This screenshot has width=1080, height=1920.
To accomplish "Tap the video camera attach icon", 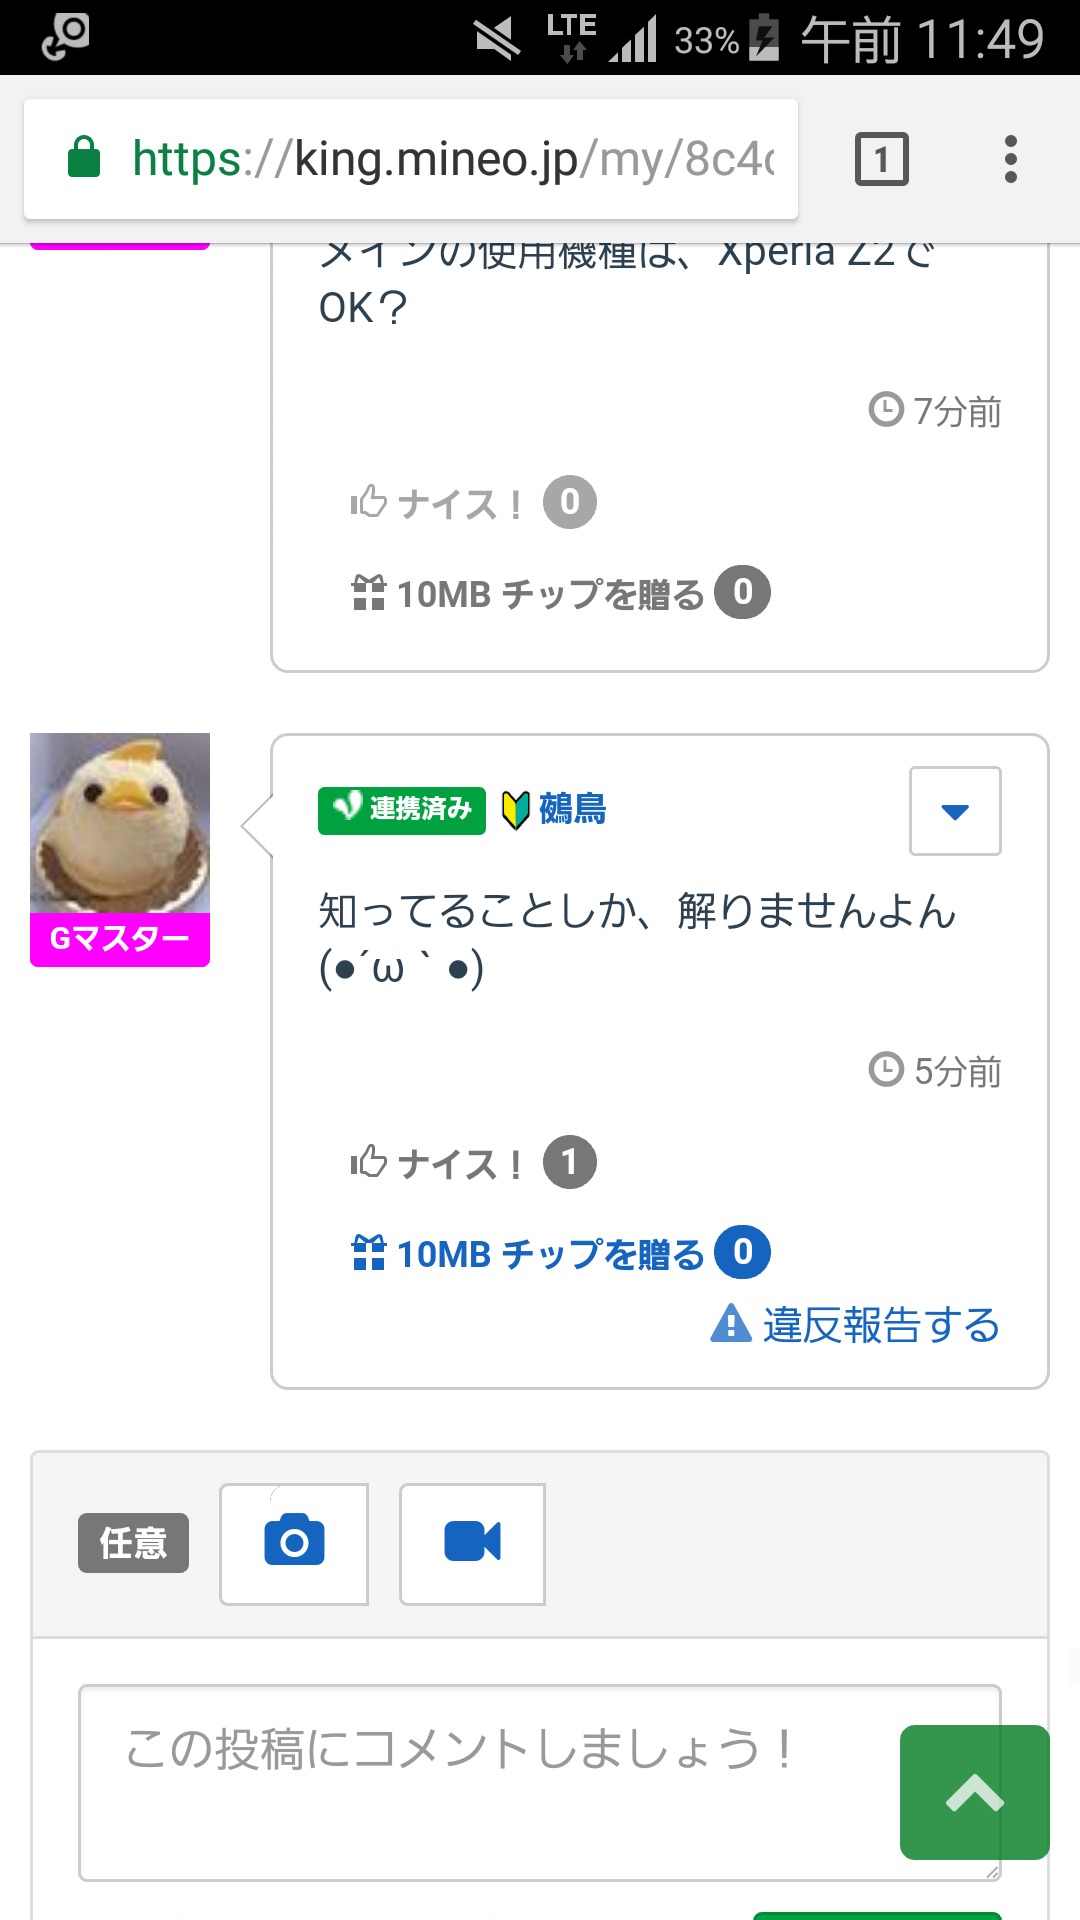I will [x=472, y=1543].
